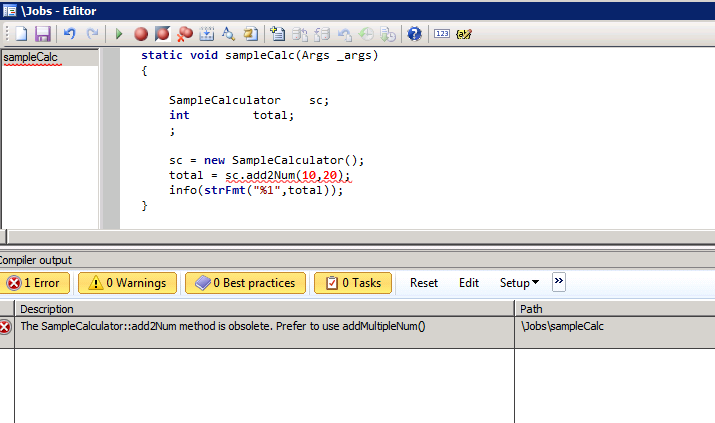The height and width of the screenshot is (423, 715).
Task: Click the New document icon
Action: click(20, 34)
